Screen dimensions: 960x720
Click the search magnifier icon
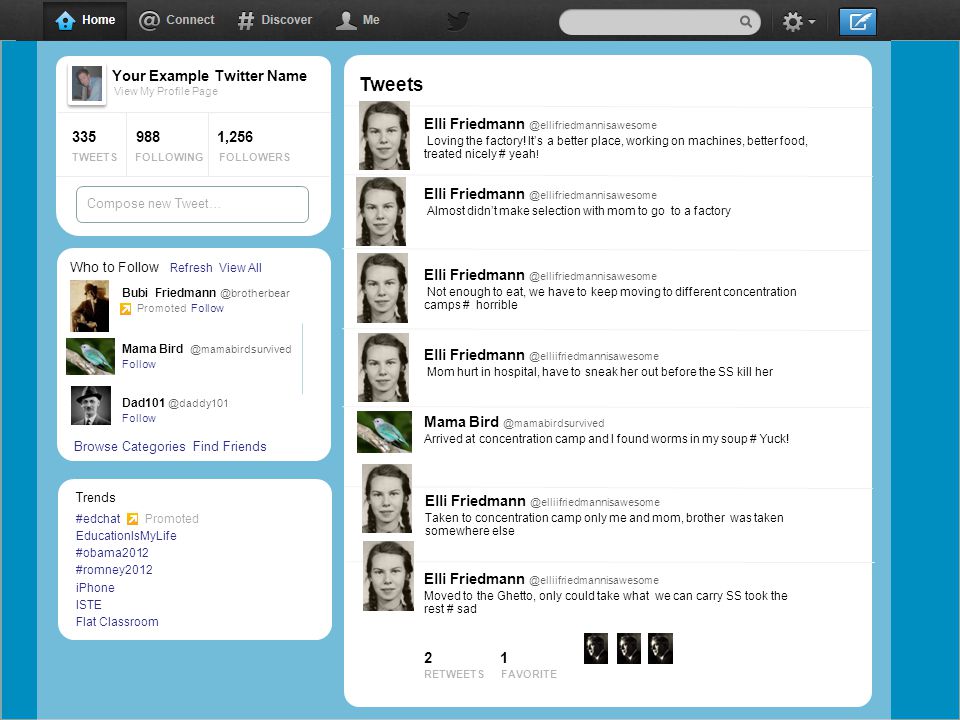(x=745, y=21)
